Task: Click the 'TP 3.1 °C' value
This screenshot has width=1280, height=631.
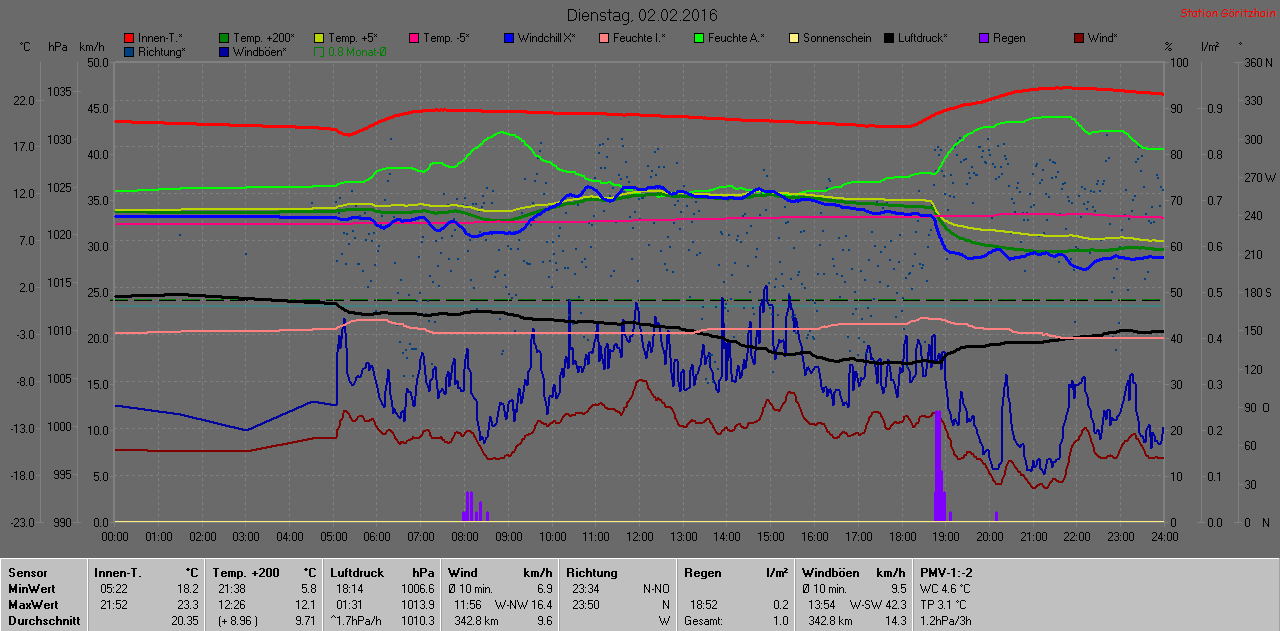Action: pyautogui.click(x=944, y=605)
